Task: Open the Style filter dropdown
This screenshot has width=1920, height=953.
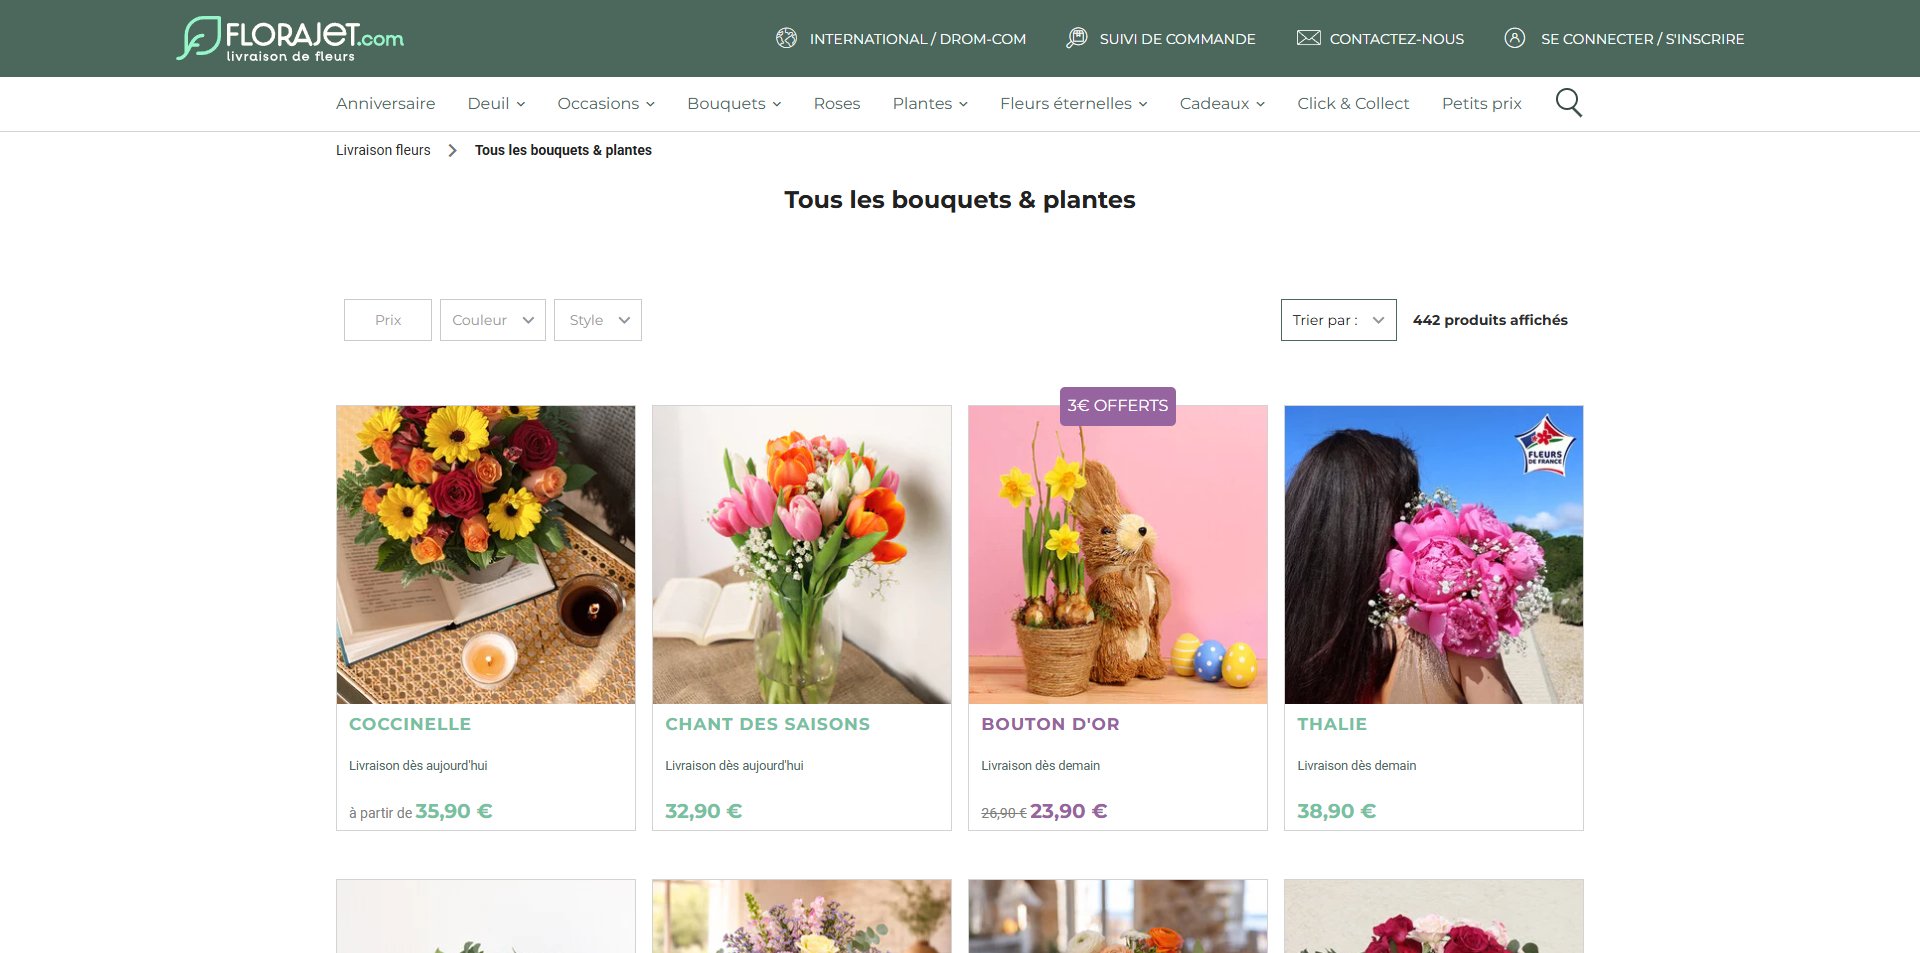Action: (x=598, y=320)
